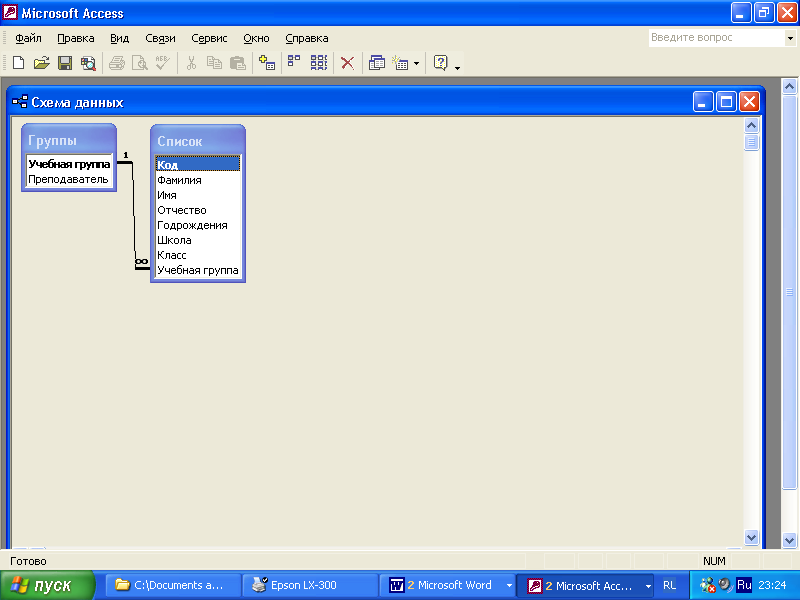This screenshot has height=600, width=800.
Task: Open the Сервис menu
Action: (209, 38)
